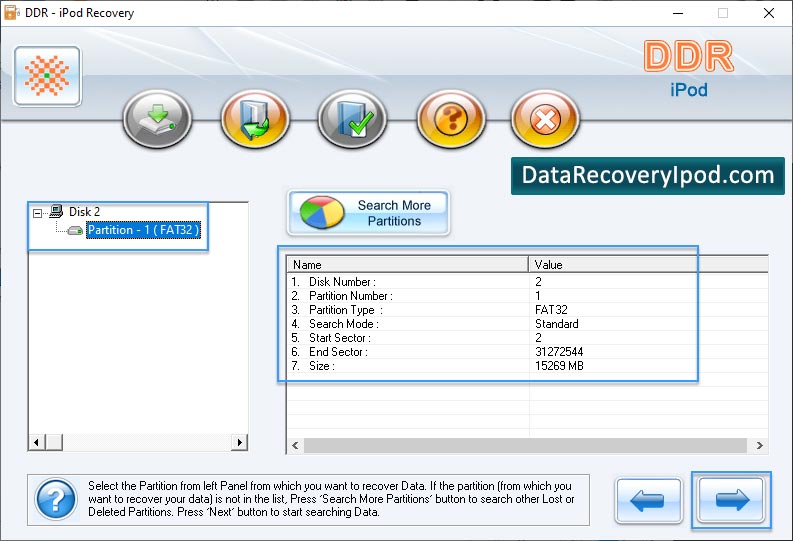Click the Value column header

[648, 264]
